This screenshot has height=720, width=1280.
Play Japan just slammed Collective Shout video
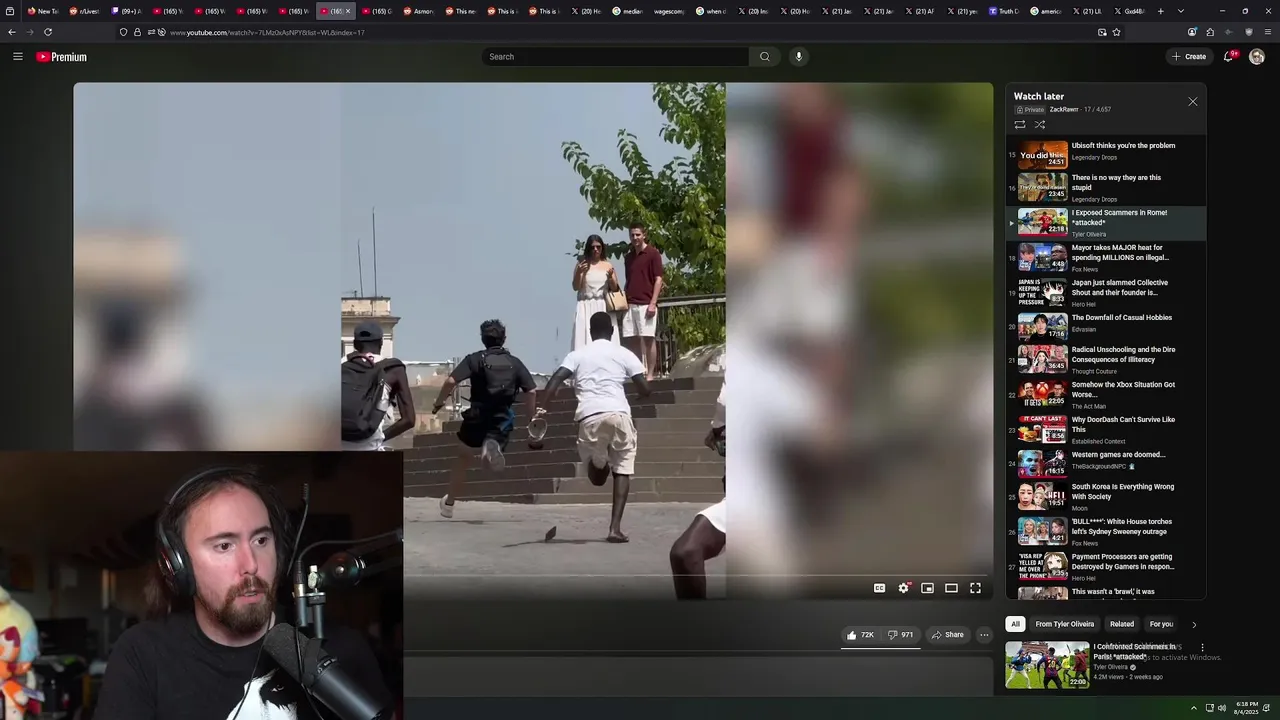[1105, 292]
